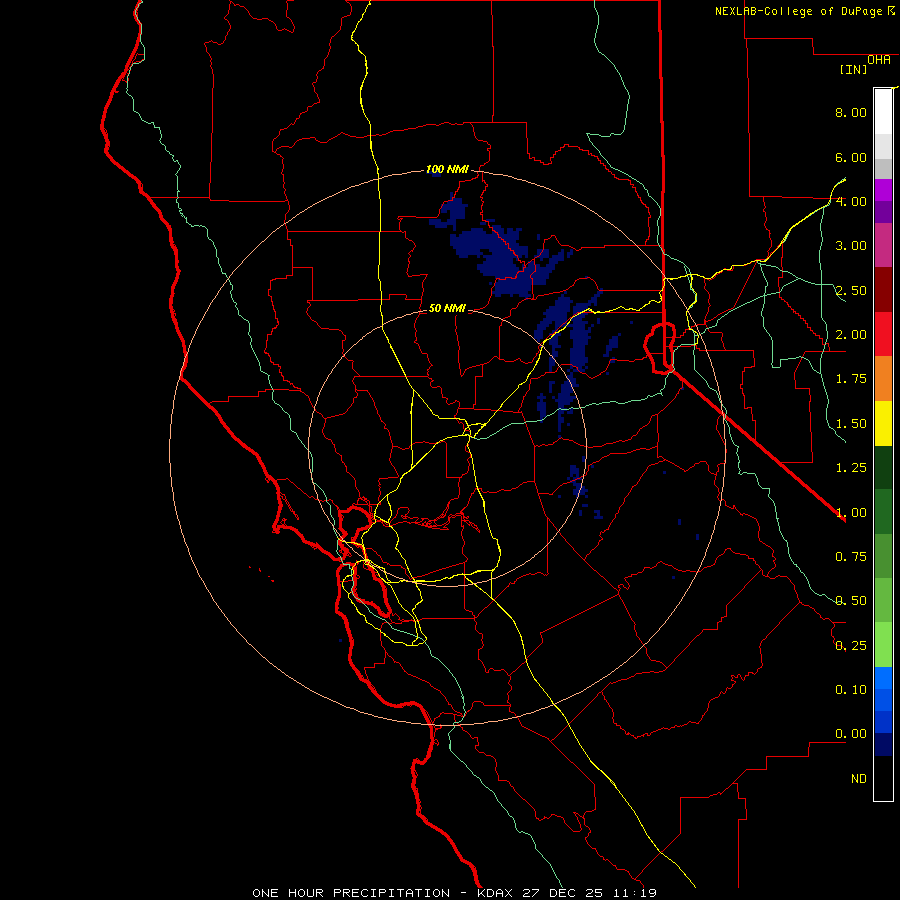
Task: Click the 1.50 legend value
Action: [851, 424]
